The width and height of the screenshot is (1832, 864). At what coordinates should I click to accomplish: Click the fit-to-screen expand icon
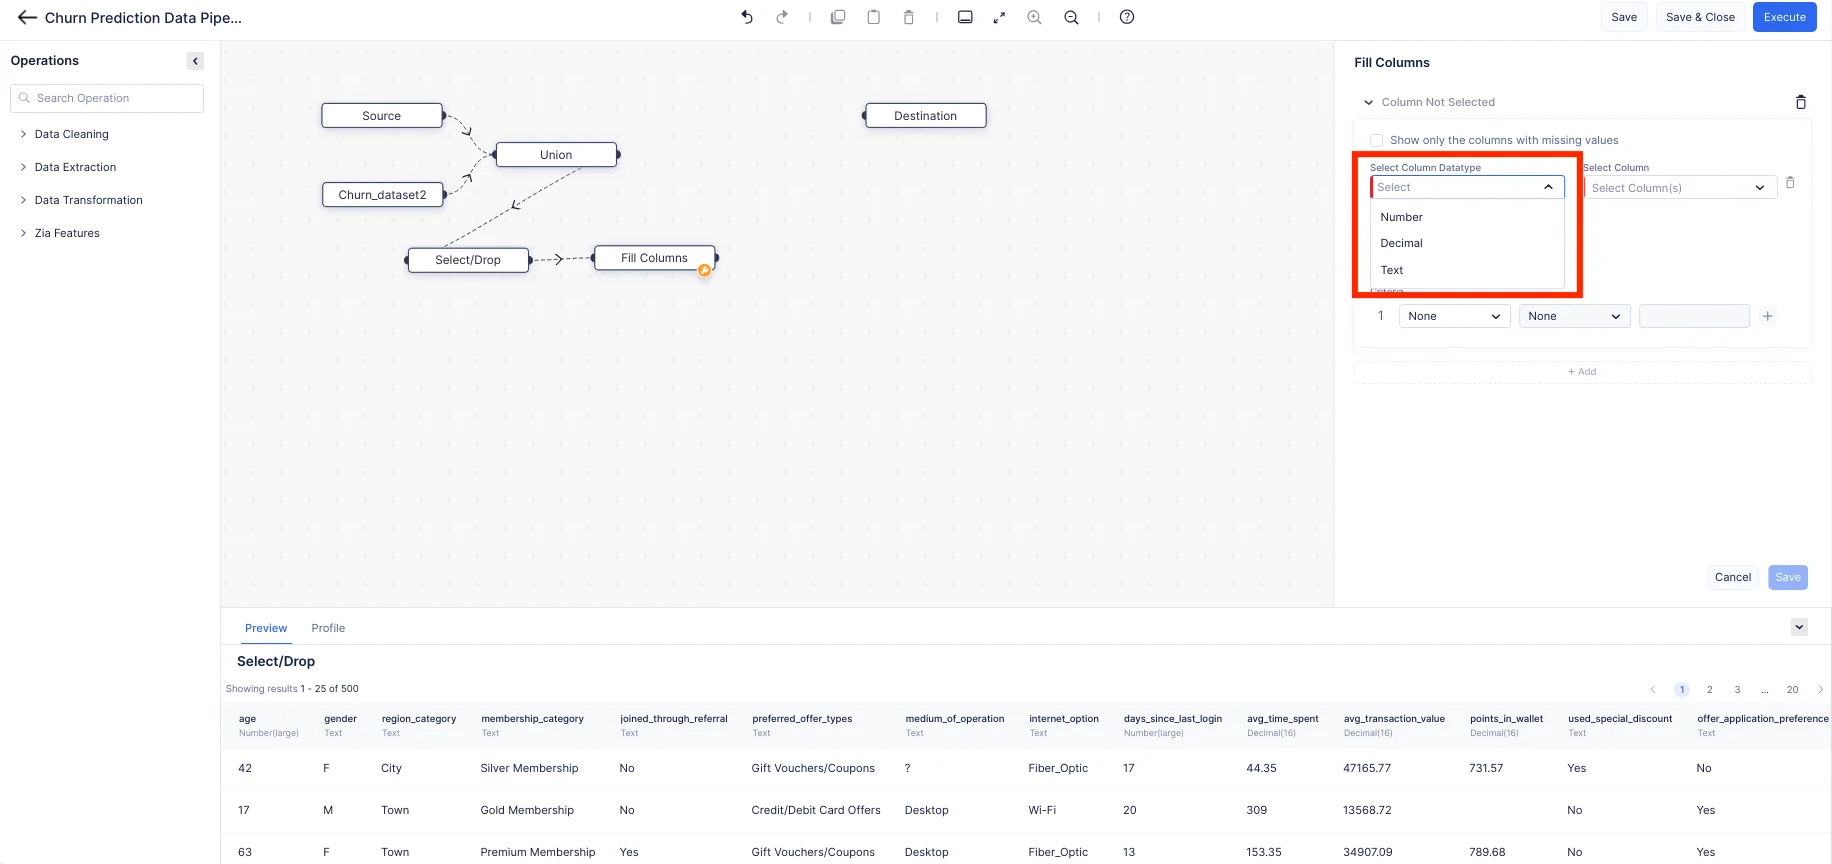(999, 17)
